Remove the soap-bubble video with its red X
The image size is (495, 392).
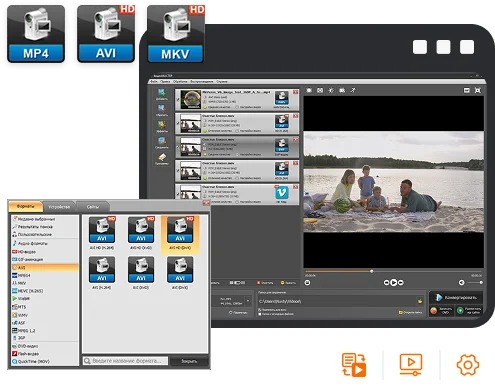click(x=296, y=92)
